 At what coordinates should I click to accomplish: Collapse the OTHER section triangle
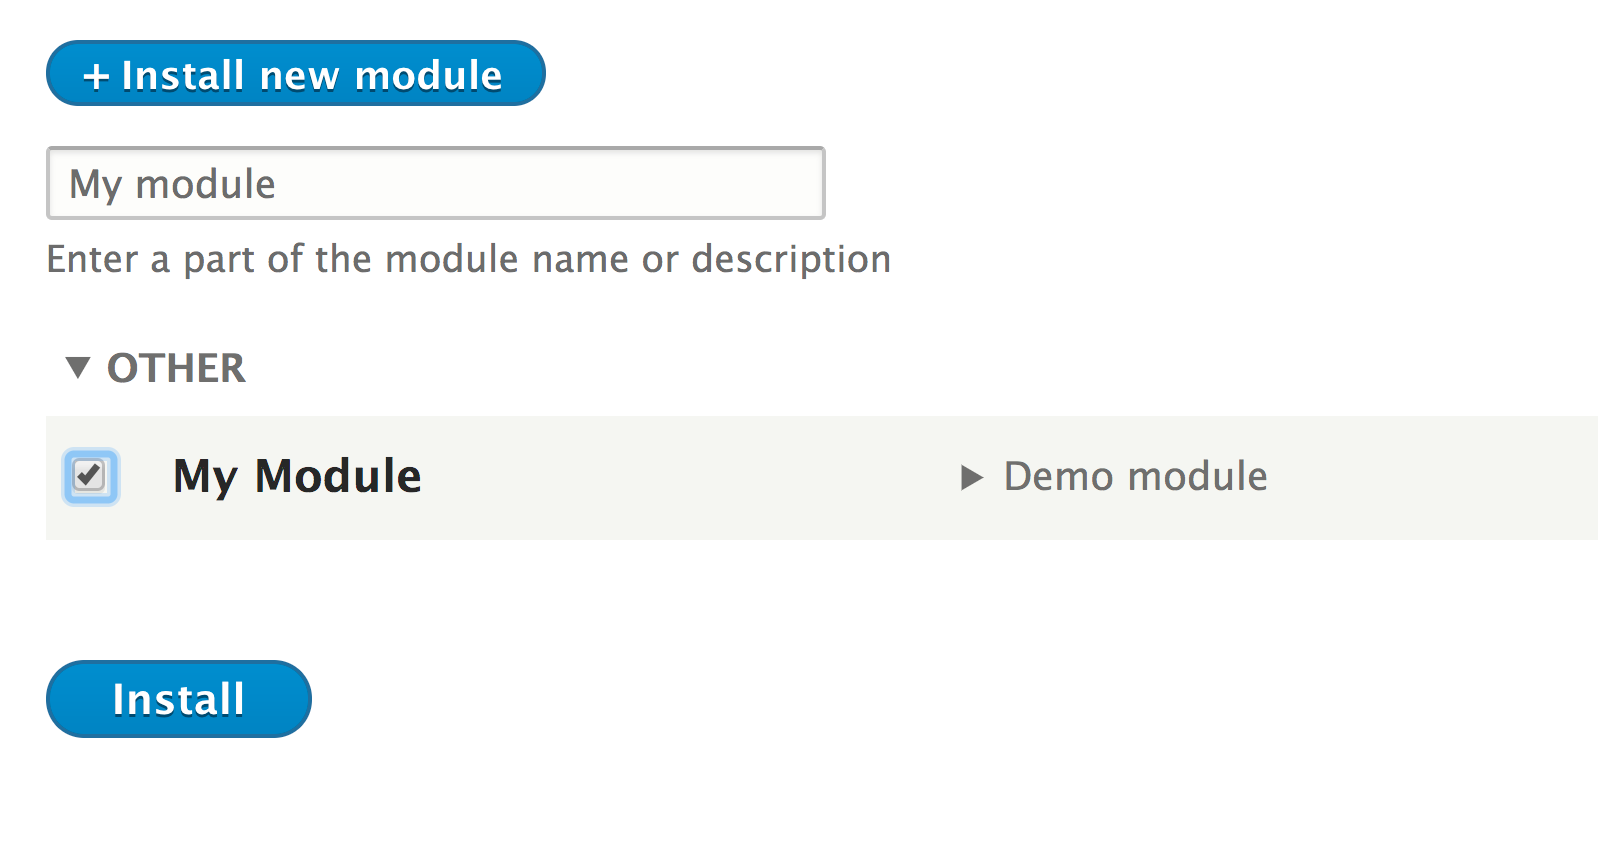point(77,367)
